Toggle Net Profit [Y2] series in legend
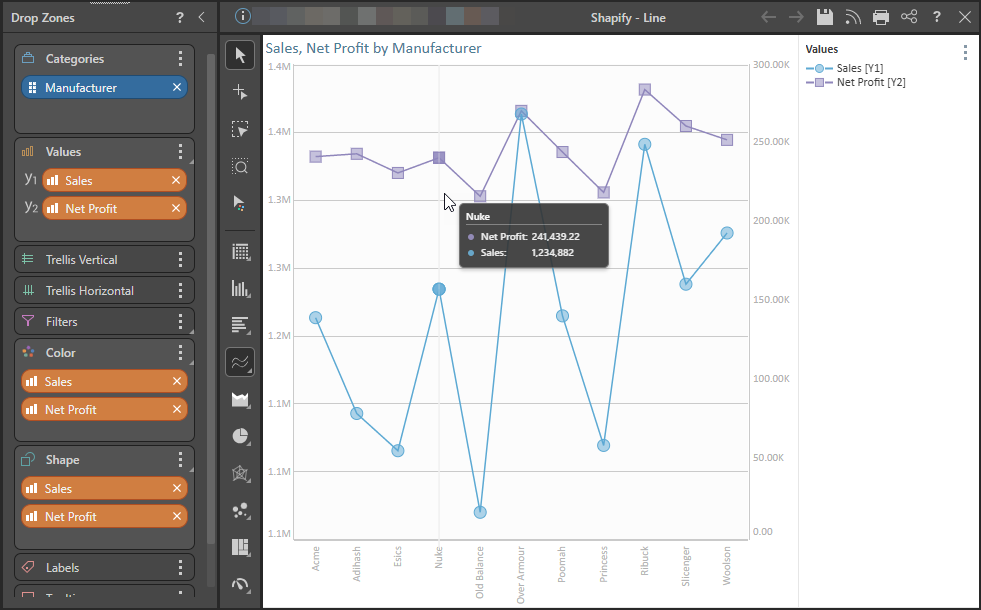 click(x=855, y=82)
